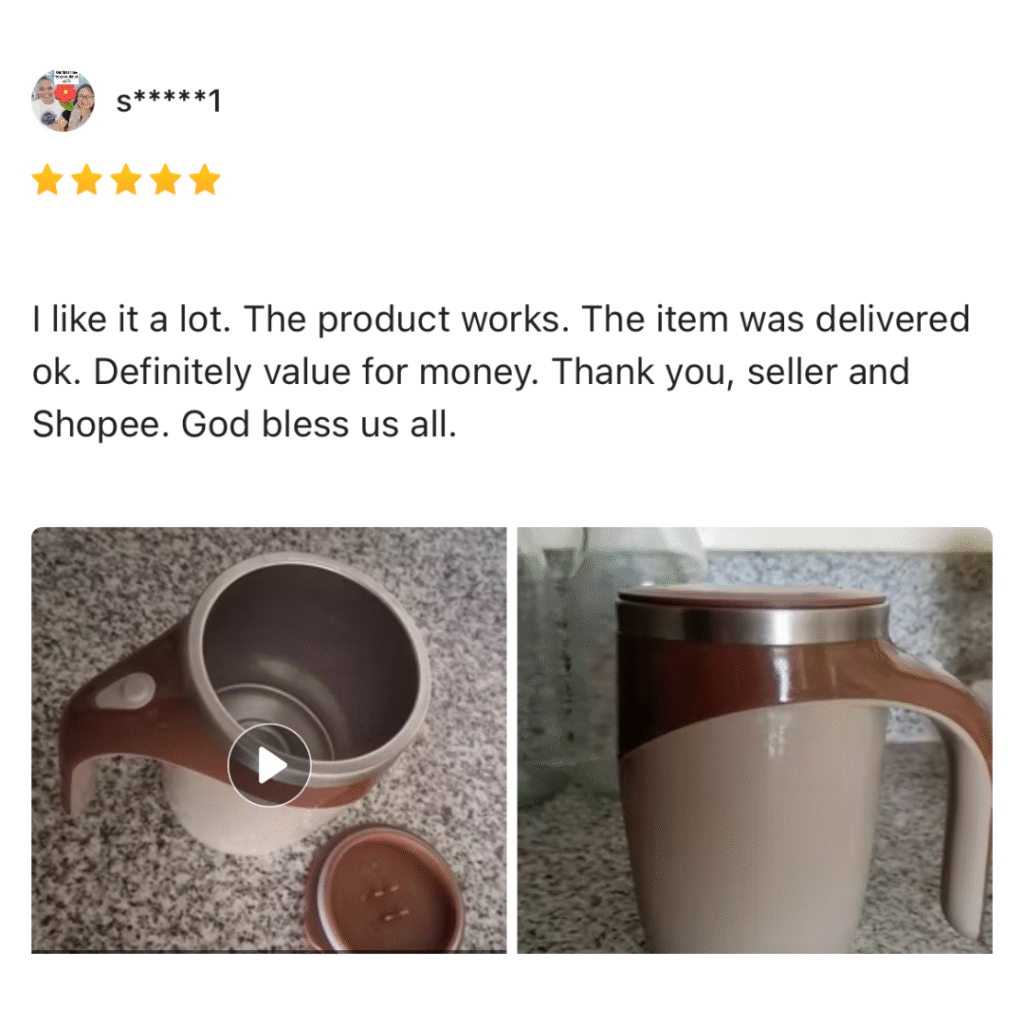Viewport: 1024px width, 1024px height.
Task: Select the fourth rating star
Action: pos(166,180)
